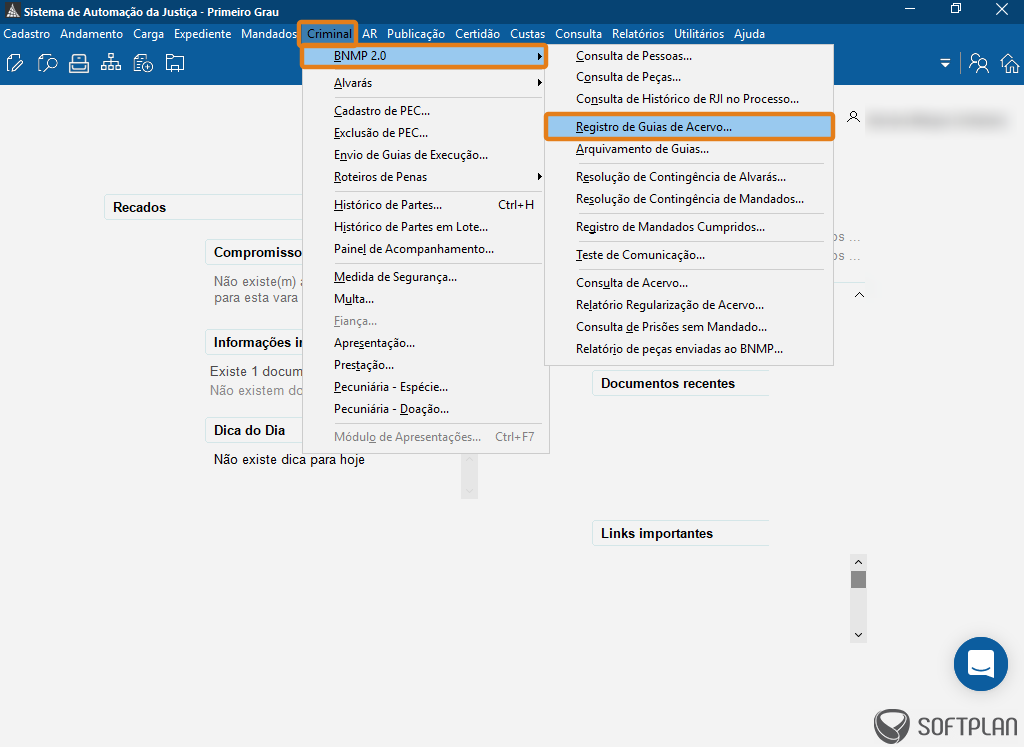Open the Relatórios menu
This screenshot has width=1024, height=747.
tap(638, 34)
